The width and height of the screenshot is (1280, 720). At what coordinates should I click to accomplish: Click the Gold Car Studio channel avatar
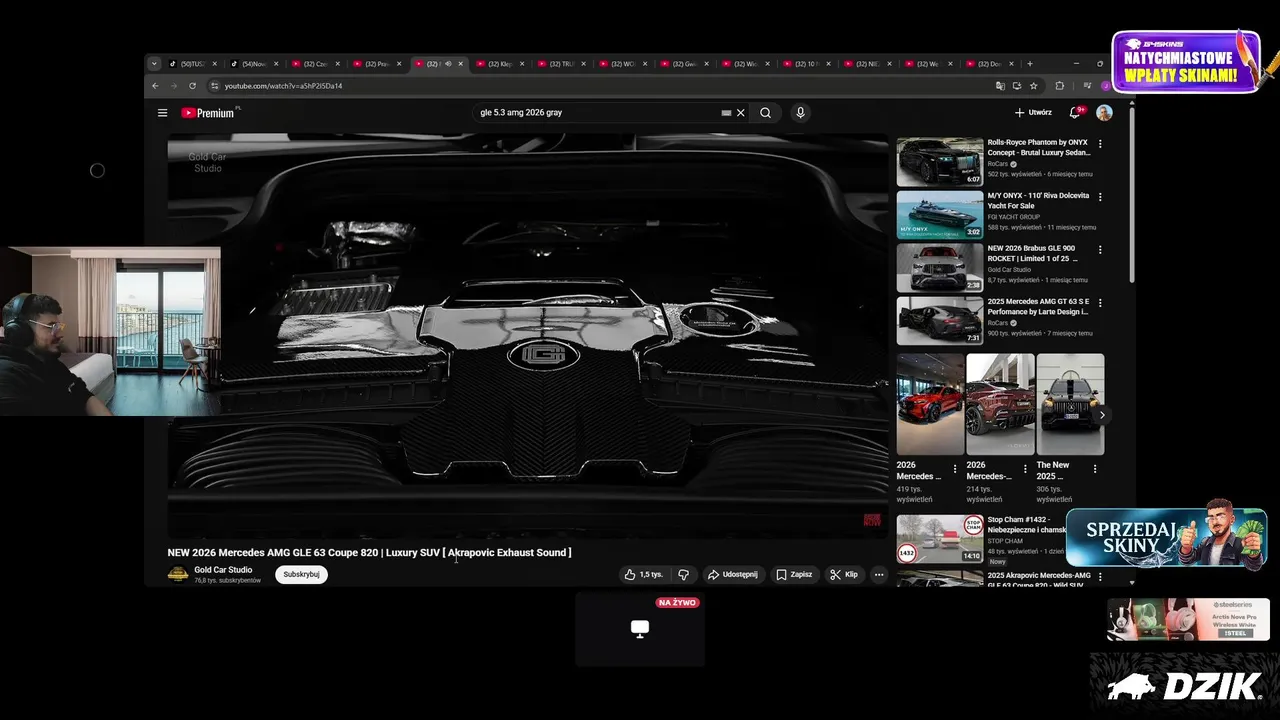pos(178,574)
